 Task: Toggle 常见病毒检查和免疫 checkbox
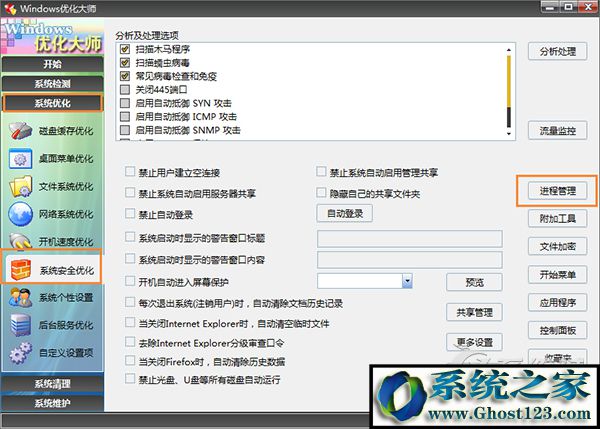click(x=125, y=76)
